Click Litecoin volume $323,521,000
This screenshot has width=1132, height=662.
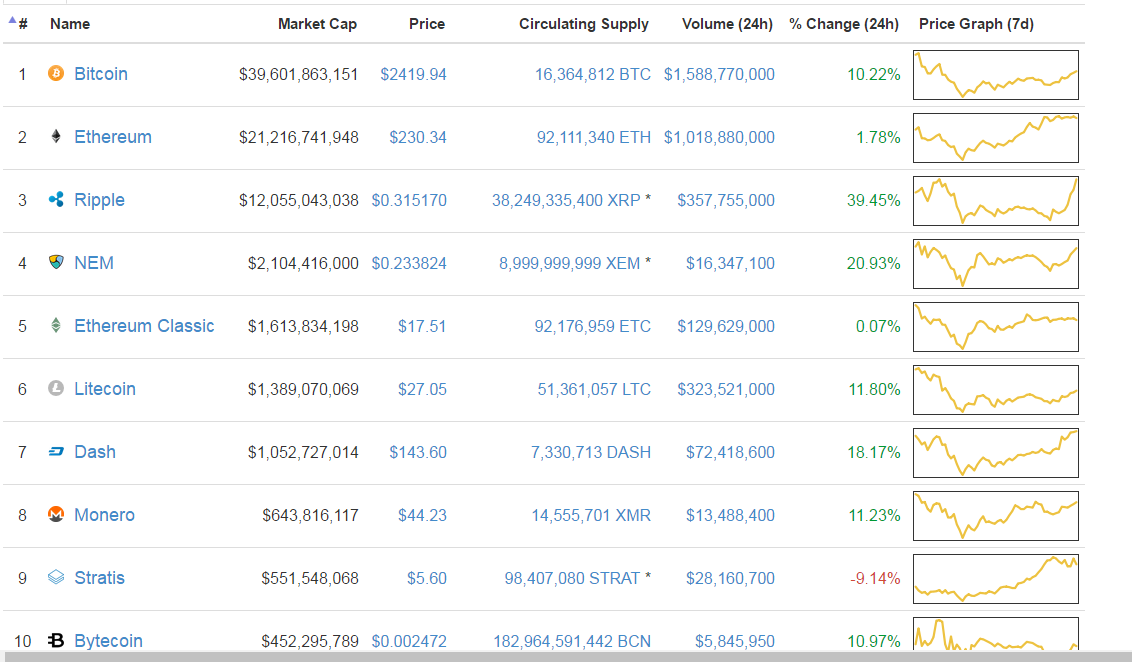pyautogui.click(x=726, y=389)
